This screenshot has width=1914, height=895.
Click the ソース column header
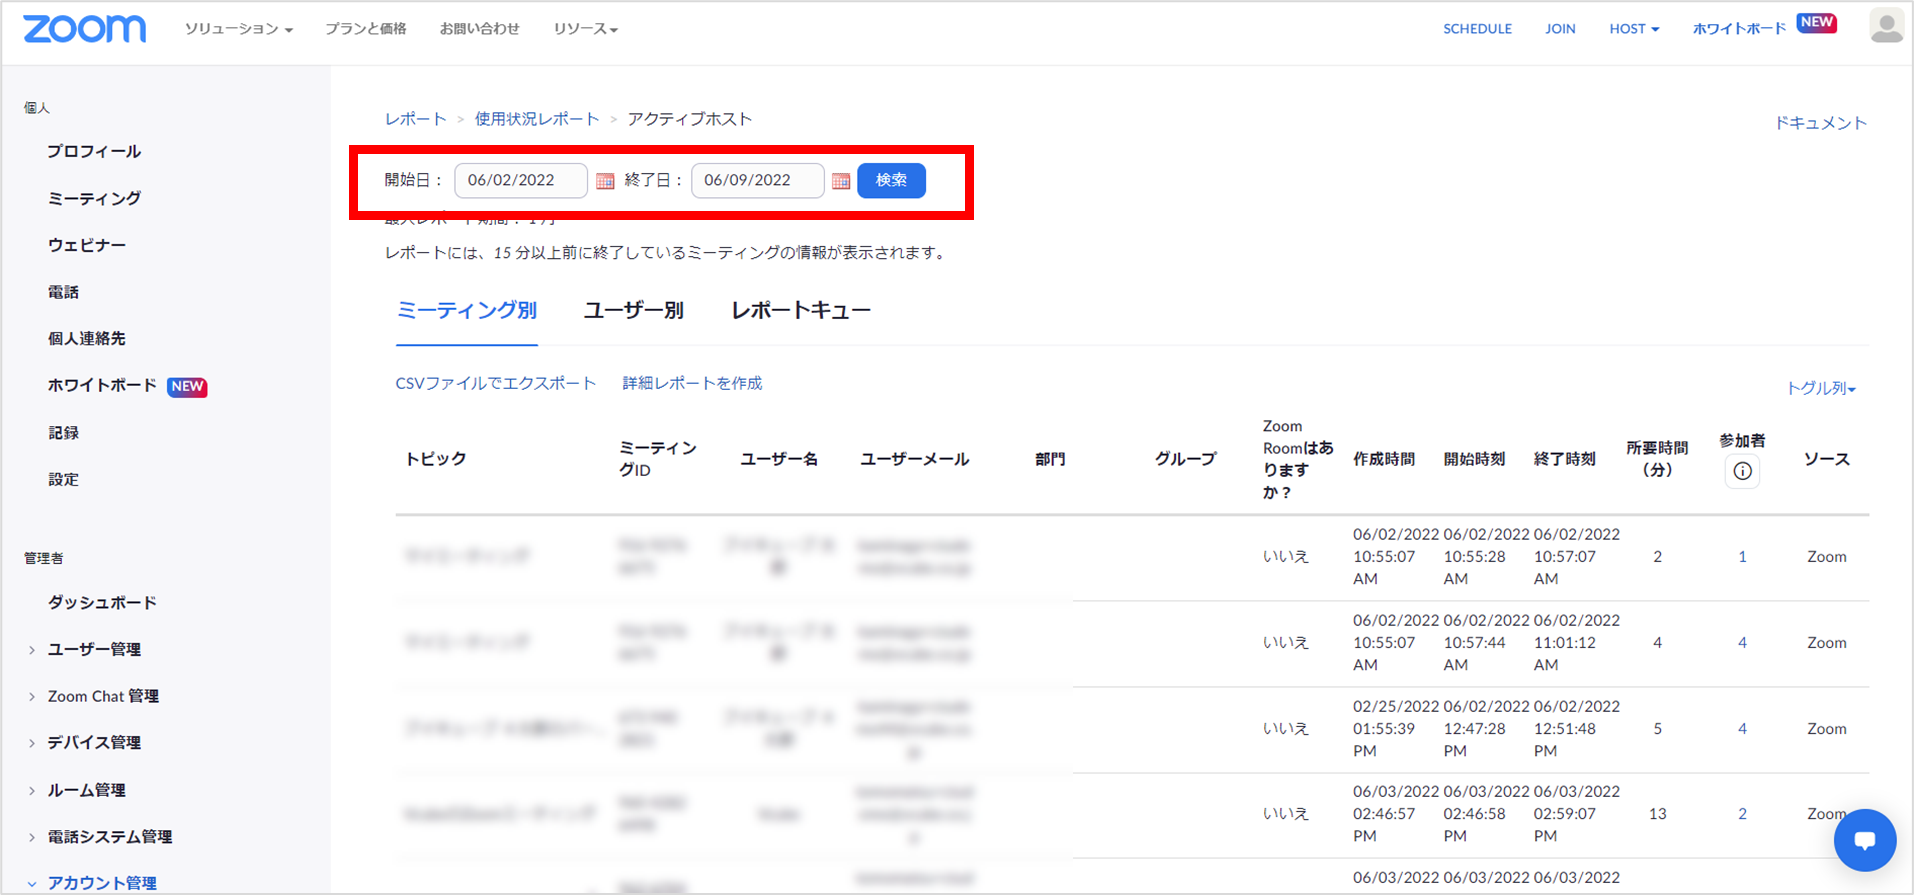click(x=1826, y=459)
